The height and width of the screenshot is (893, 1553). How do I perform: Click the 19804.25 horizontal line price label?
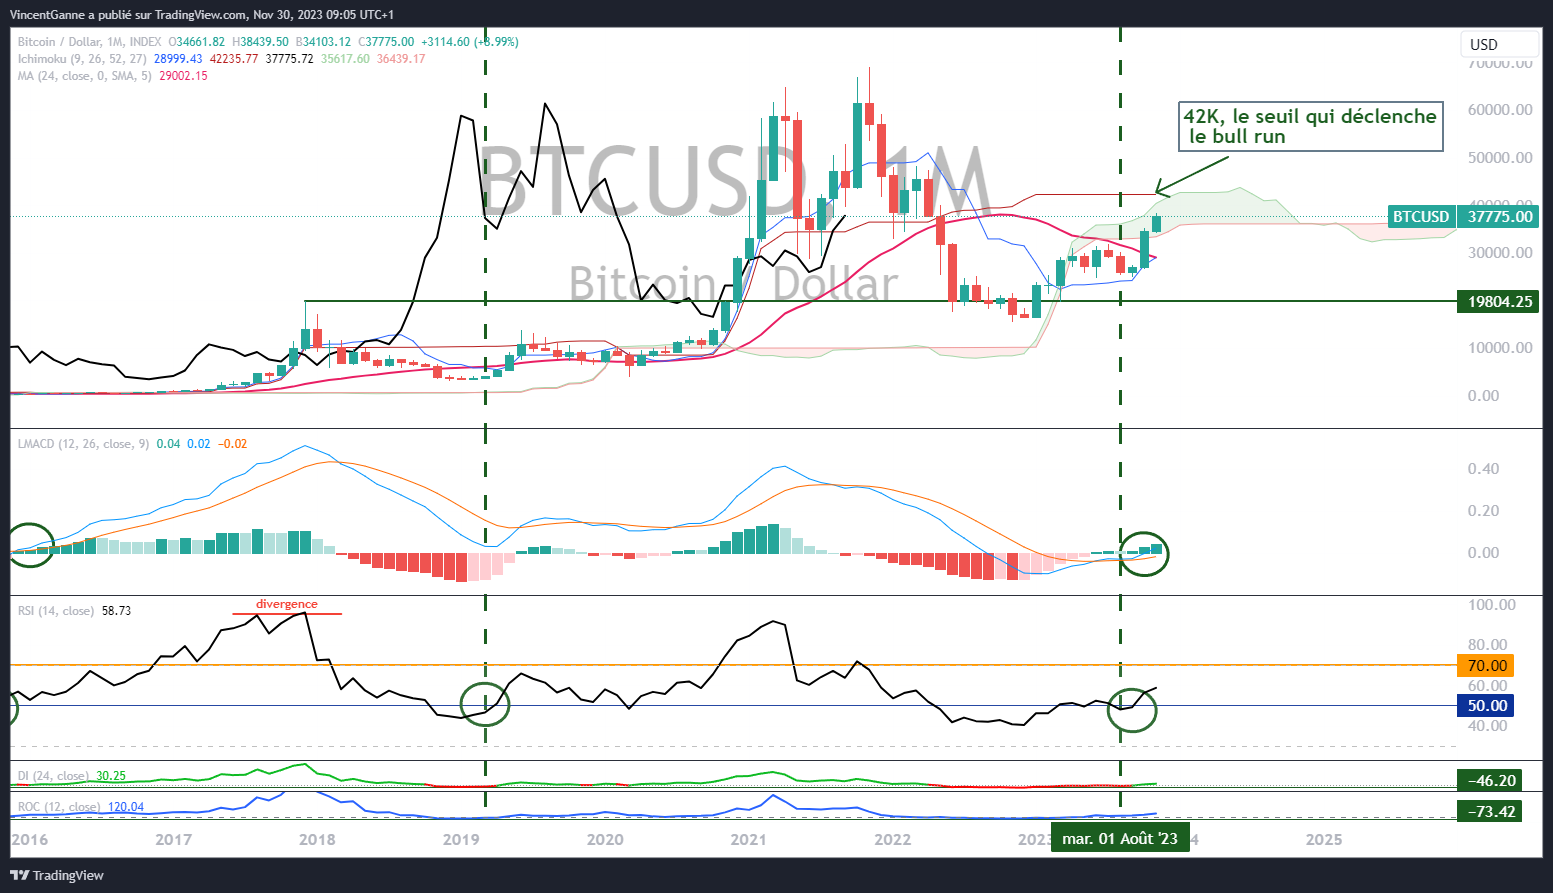tap(1499, 302)
